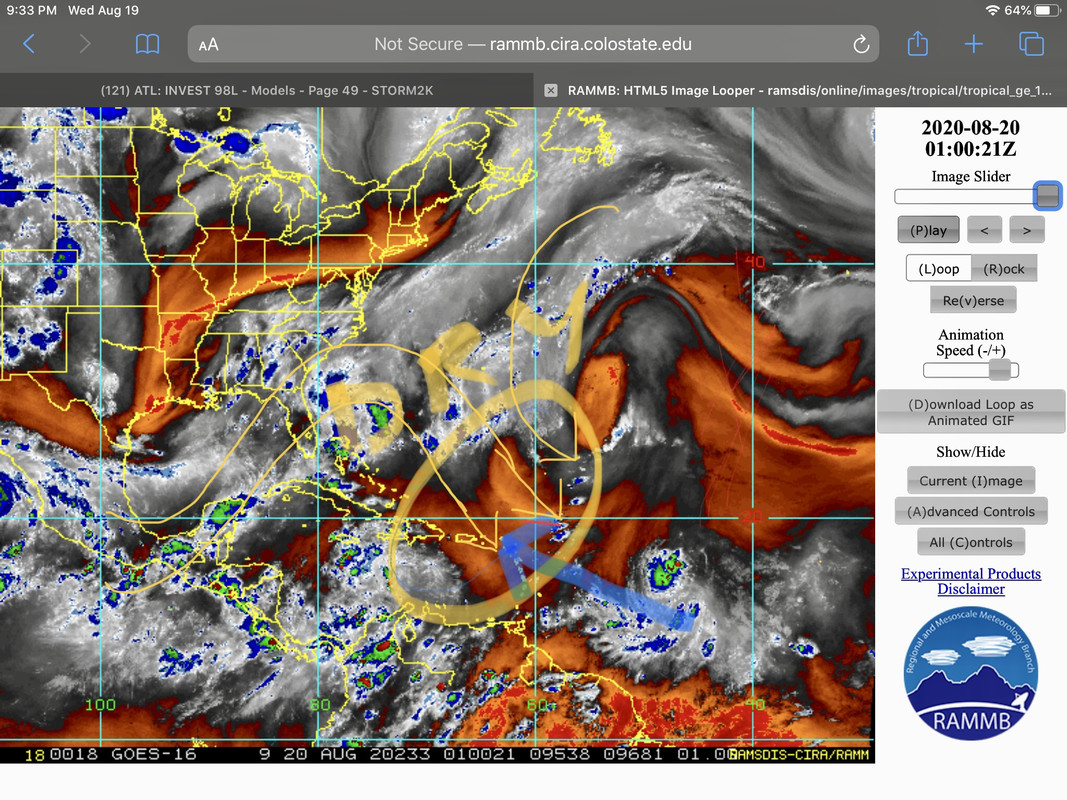Click the Image Slider handle
Screen dimensions: 1067x800
point(1047,196)
